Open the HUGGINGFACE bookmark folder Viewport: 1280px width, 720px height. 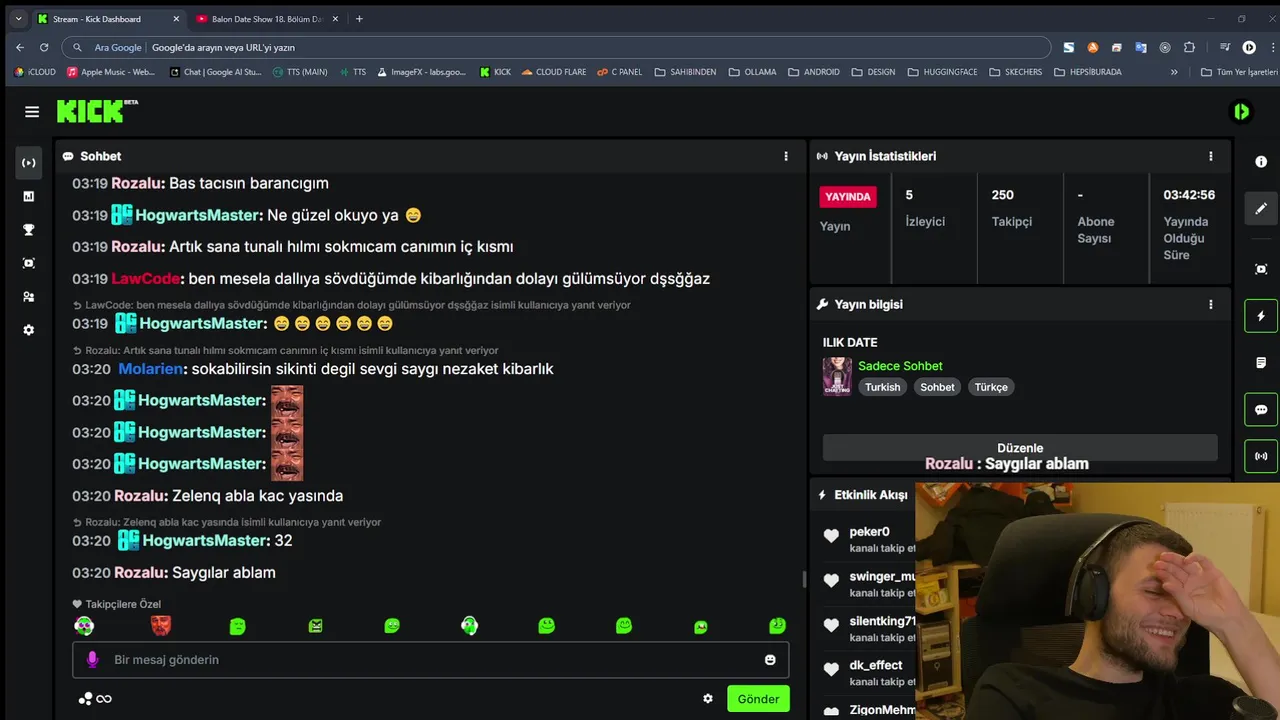(944, 72)
